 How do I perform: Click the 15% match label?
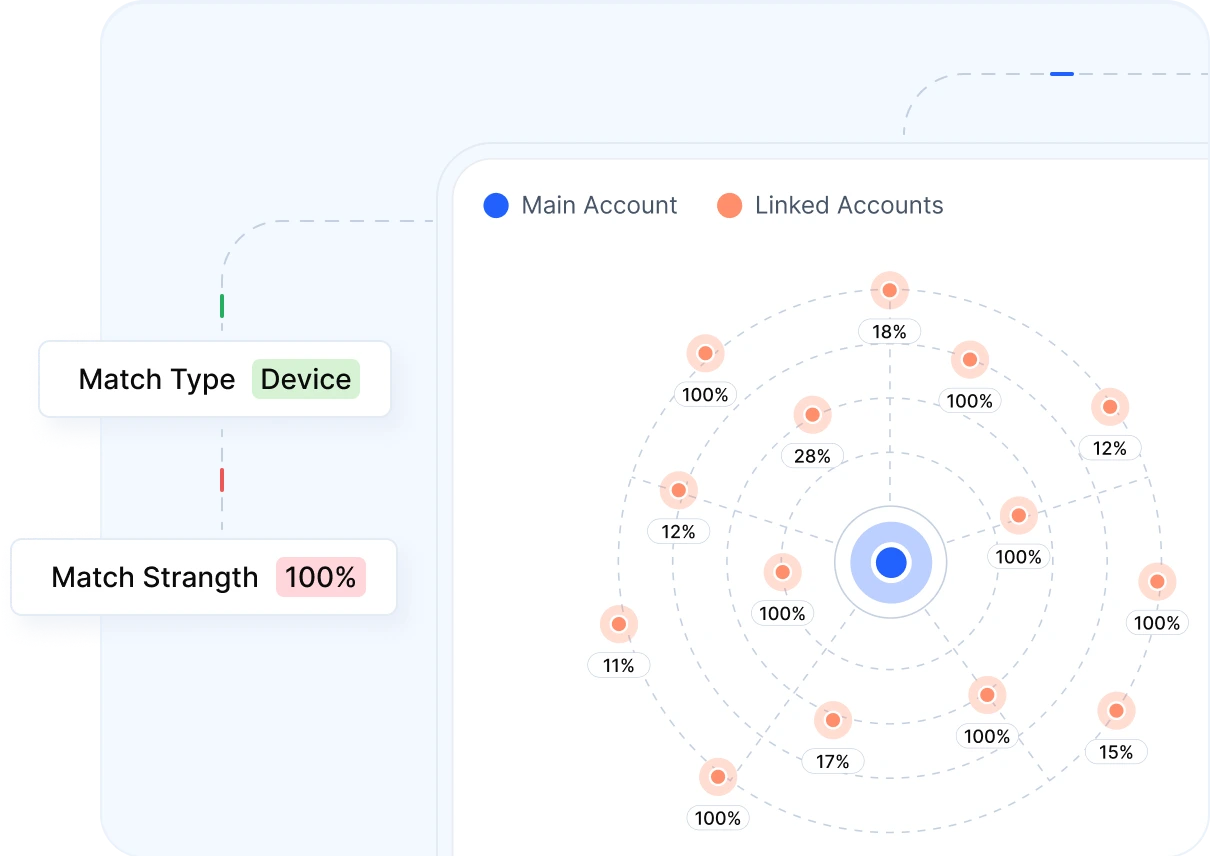(x=1116, y=752)
